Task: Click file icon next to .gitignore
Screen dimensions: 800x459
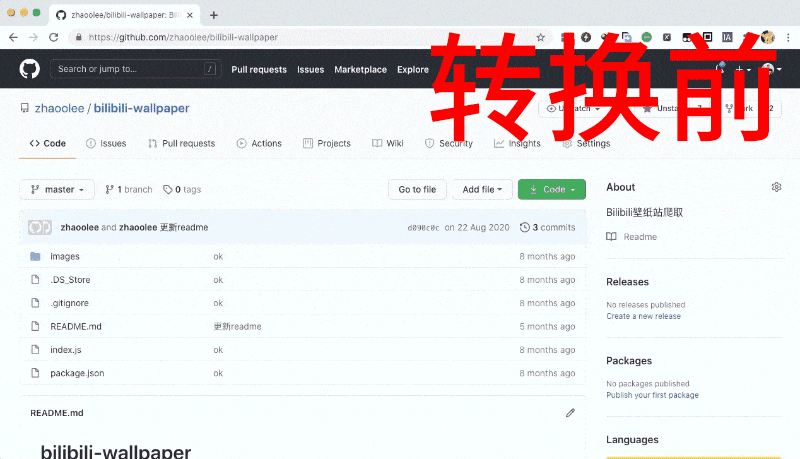Action: point(35,303)
